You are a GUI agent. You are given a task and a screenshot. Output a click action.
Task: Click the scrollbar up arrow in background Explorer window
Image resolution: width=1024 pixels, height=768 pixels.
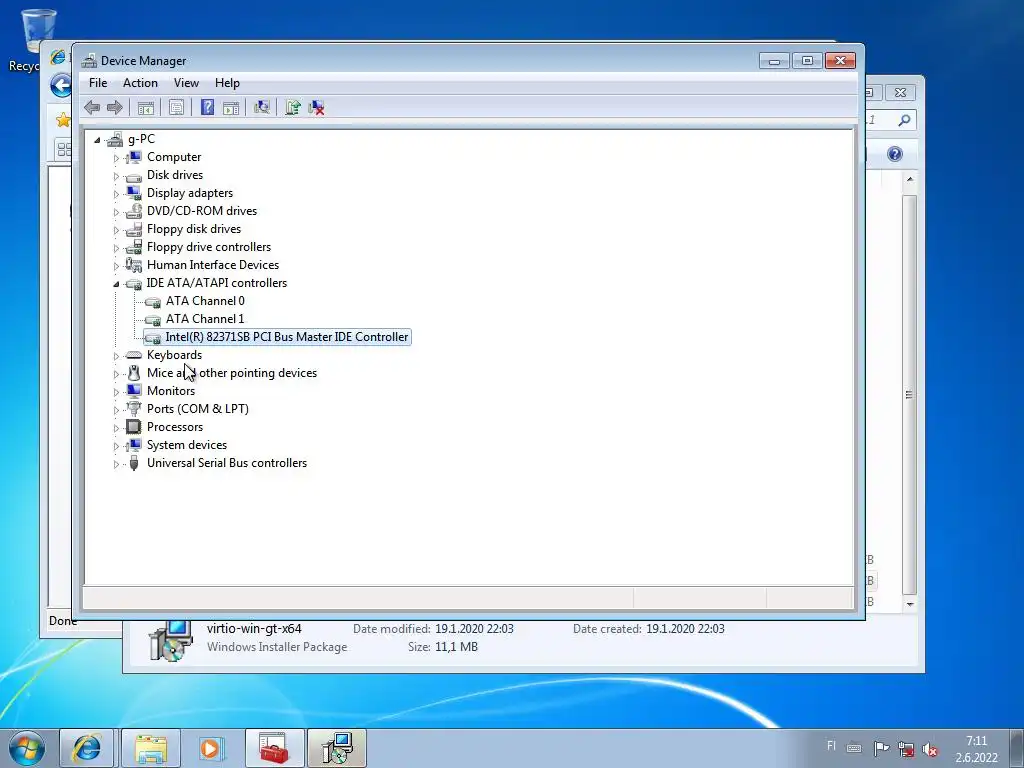click(910, 179)
